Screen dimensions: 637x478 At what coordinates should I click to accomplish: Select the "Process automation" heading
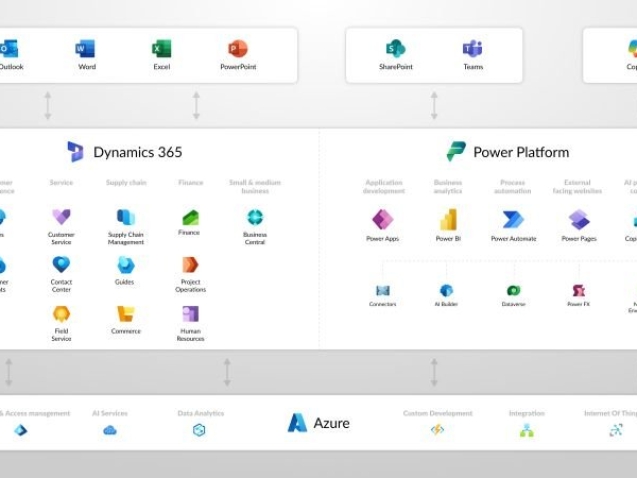(x=513, y=186)
